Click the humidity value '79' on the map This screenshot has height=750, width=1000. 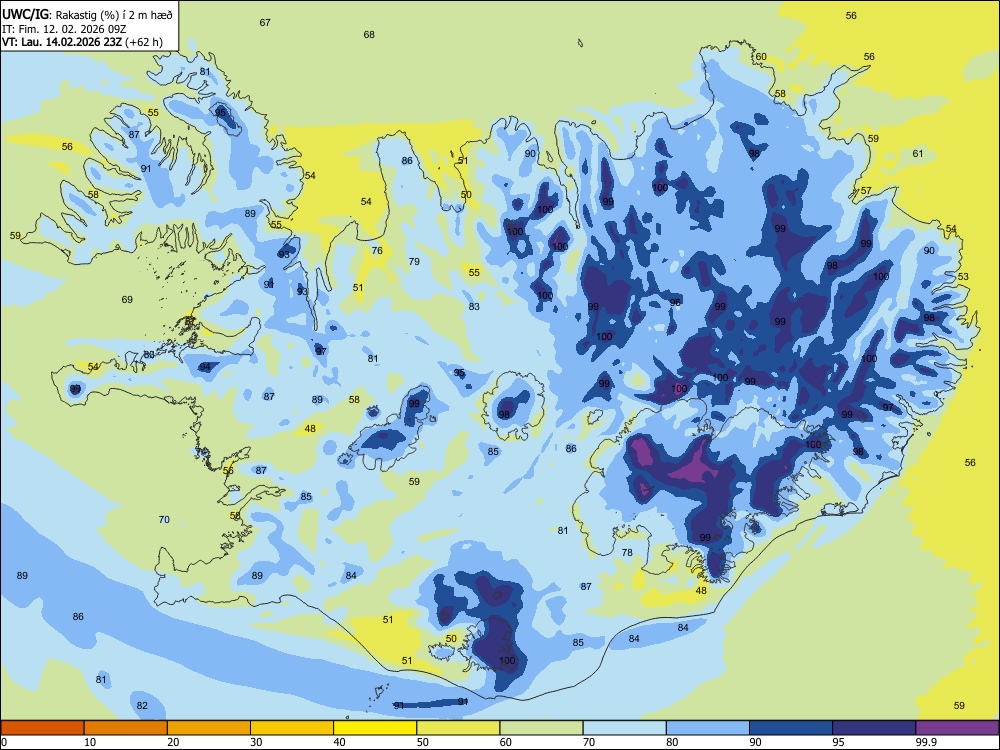pos(414,261)
